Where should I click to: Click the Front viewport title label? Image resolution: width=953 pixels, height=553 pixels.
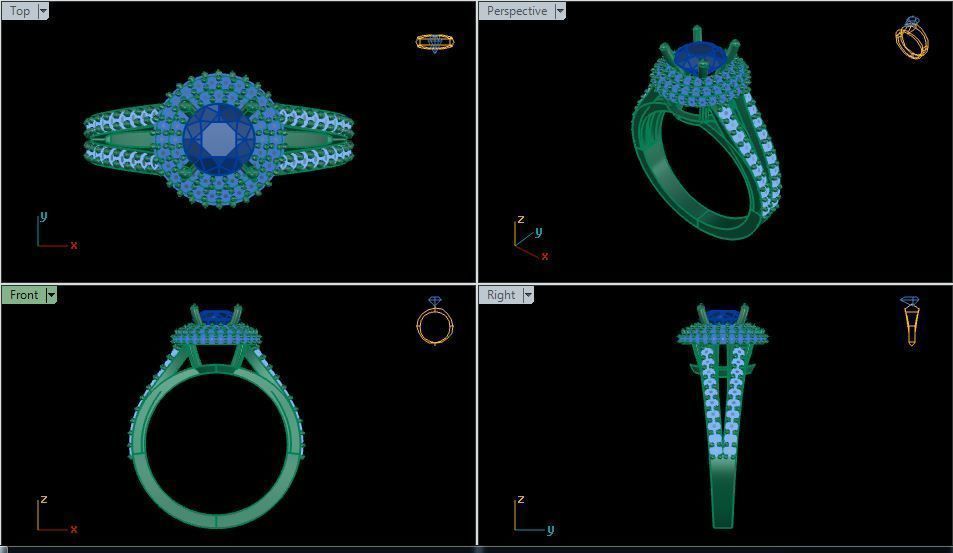(x=24, y=295)
